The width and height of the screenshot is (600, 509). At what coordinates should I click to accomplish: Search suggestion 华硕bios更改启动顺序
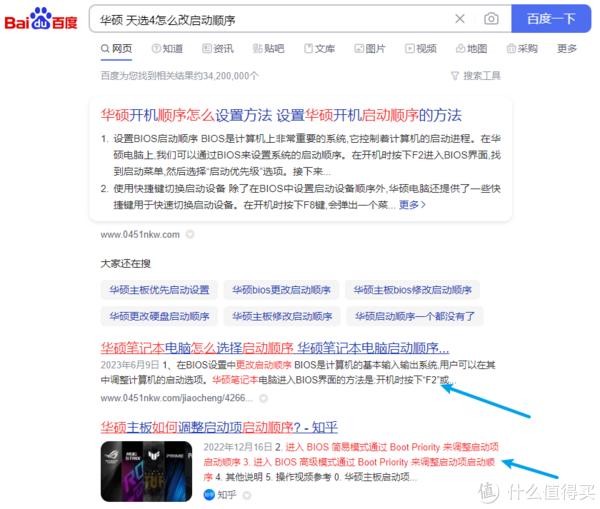pos(281,290)
